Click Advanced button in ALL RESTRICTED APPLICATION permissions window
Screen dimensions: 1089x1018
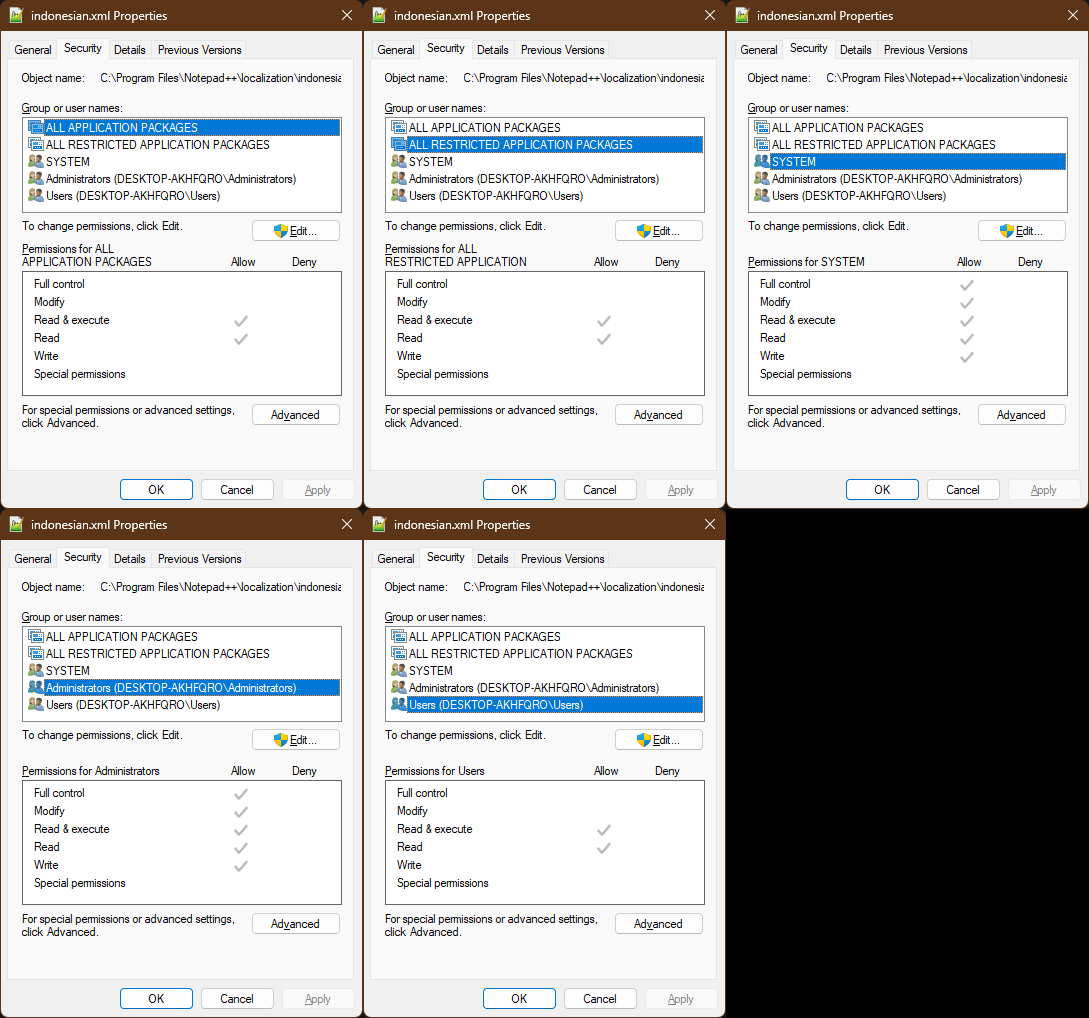click(658, 415)
